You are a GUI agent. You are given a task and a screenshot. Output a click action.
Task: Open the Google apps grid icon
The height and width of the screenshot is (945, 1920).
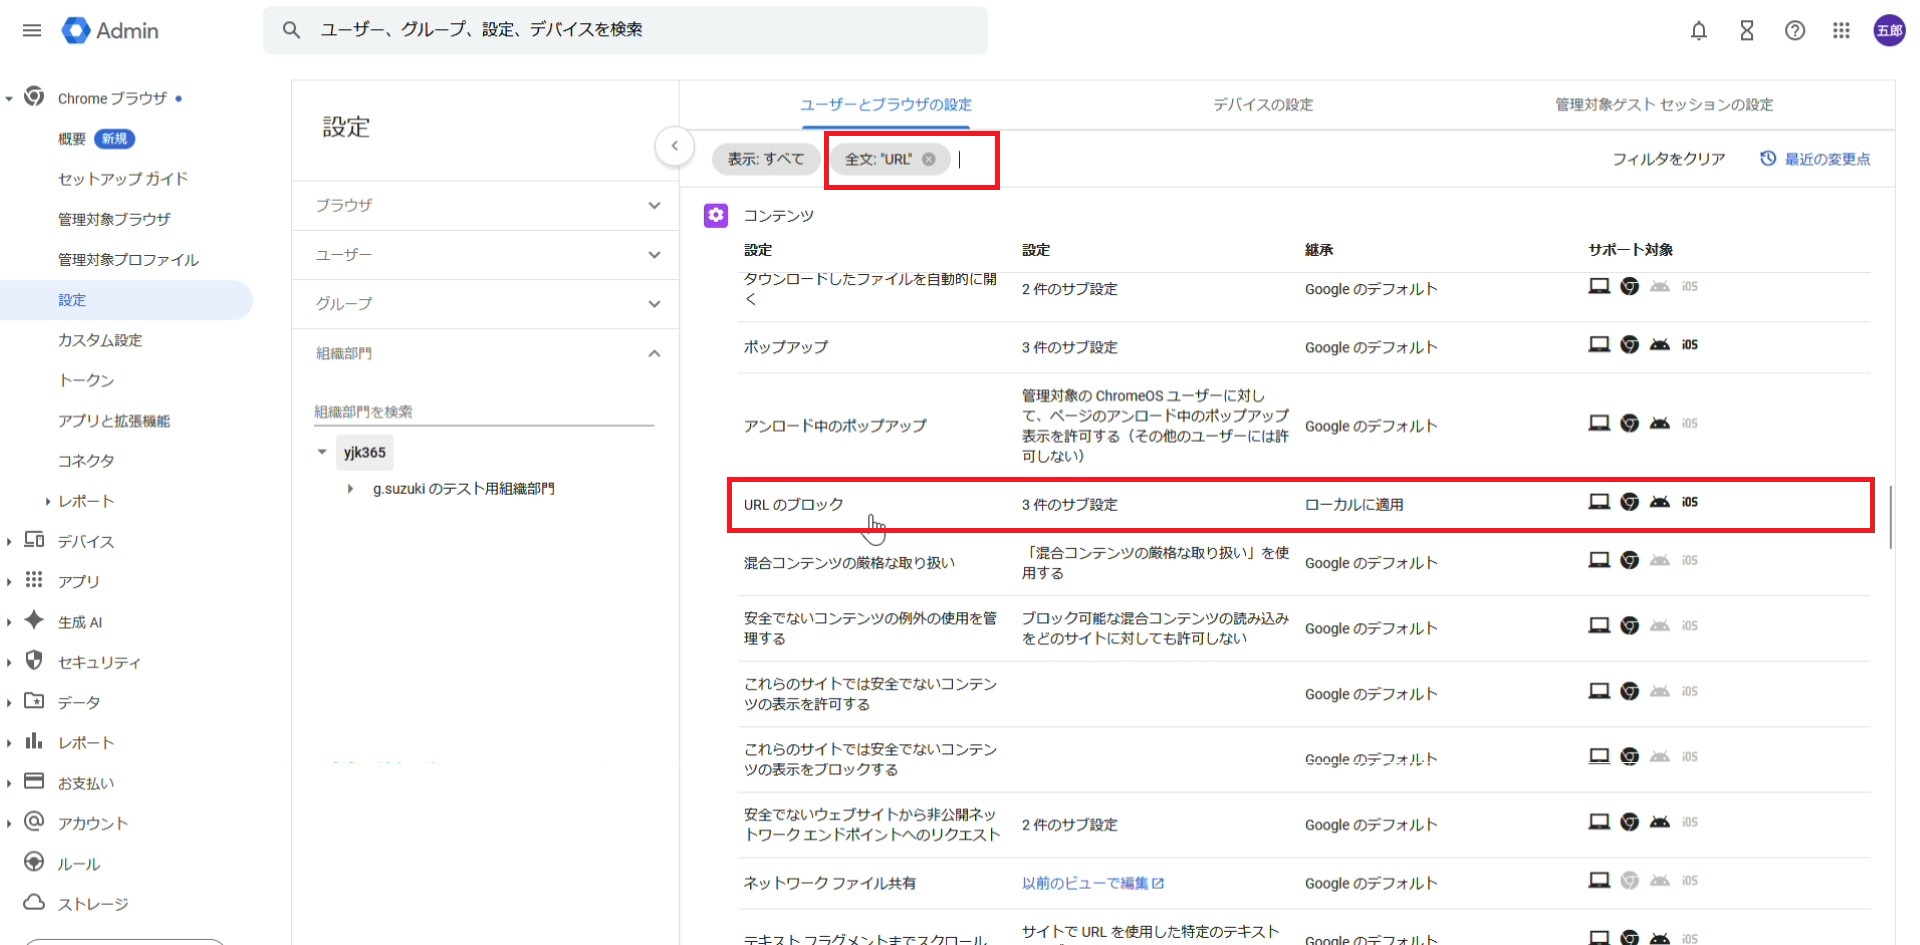[x=1841, y=31]
